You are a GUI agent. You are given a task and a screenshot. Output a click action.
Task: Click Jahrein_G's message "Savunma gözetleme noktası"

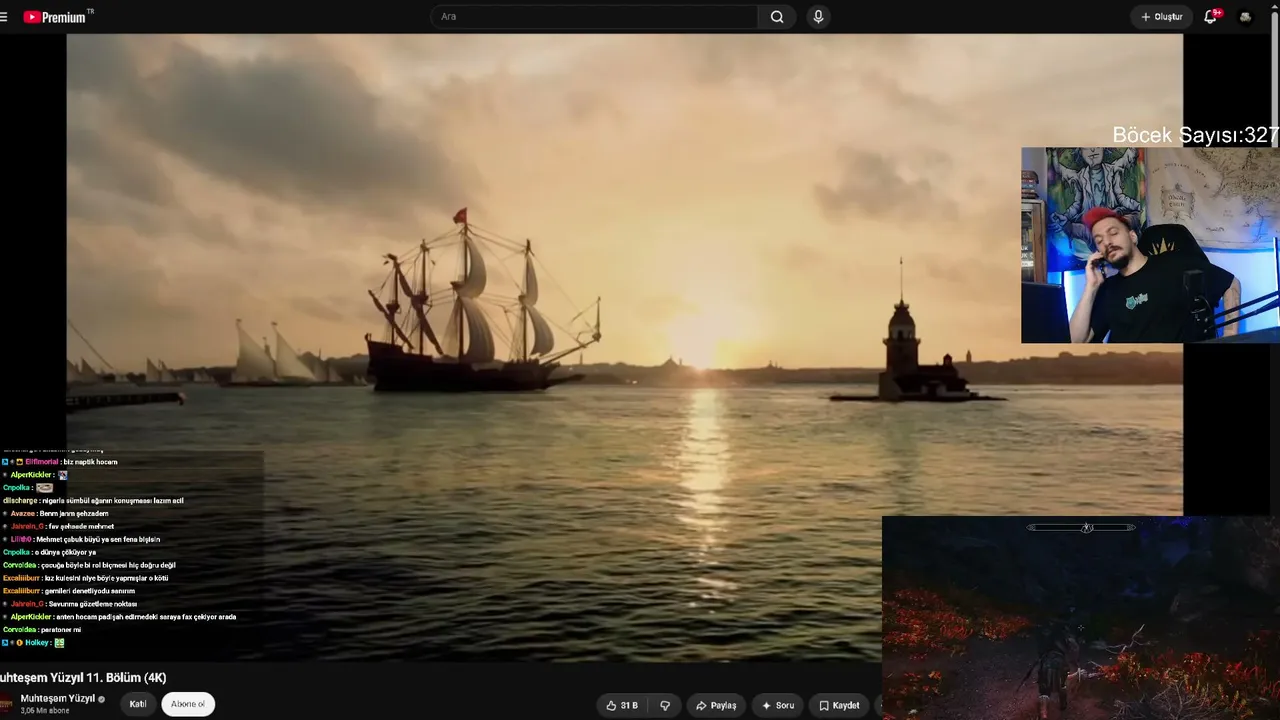click(93, 605)
